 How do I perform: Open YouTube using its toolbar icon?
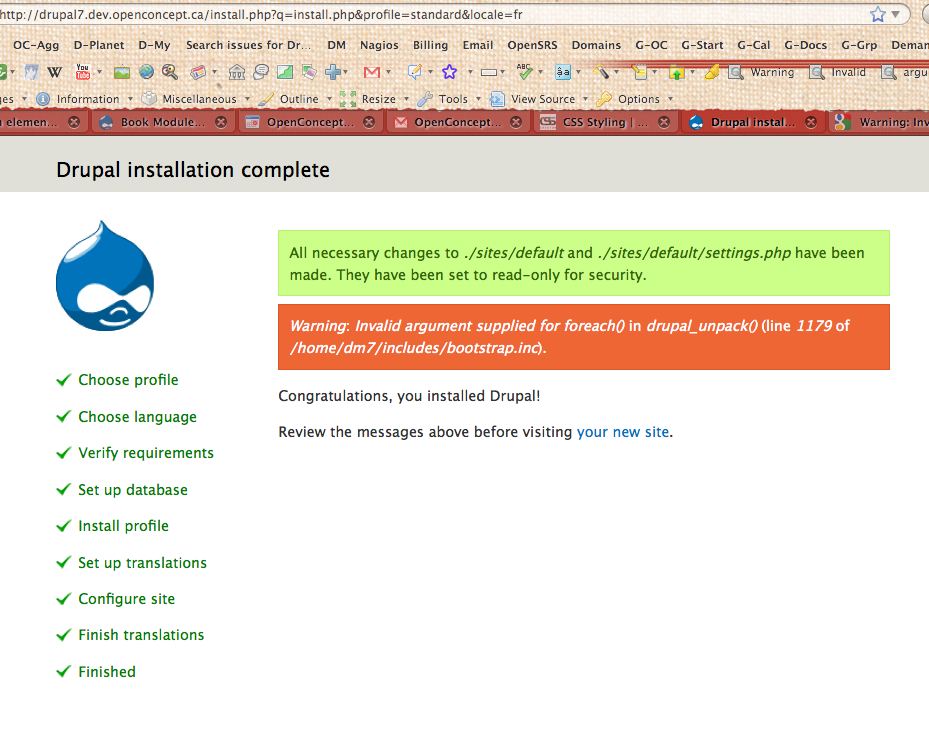(85, 71)
